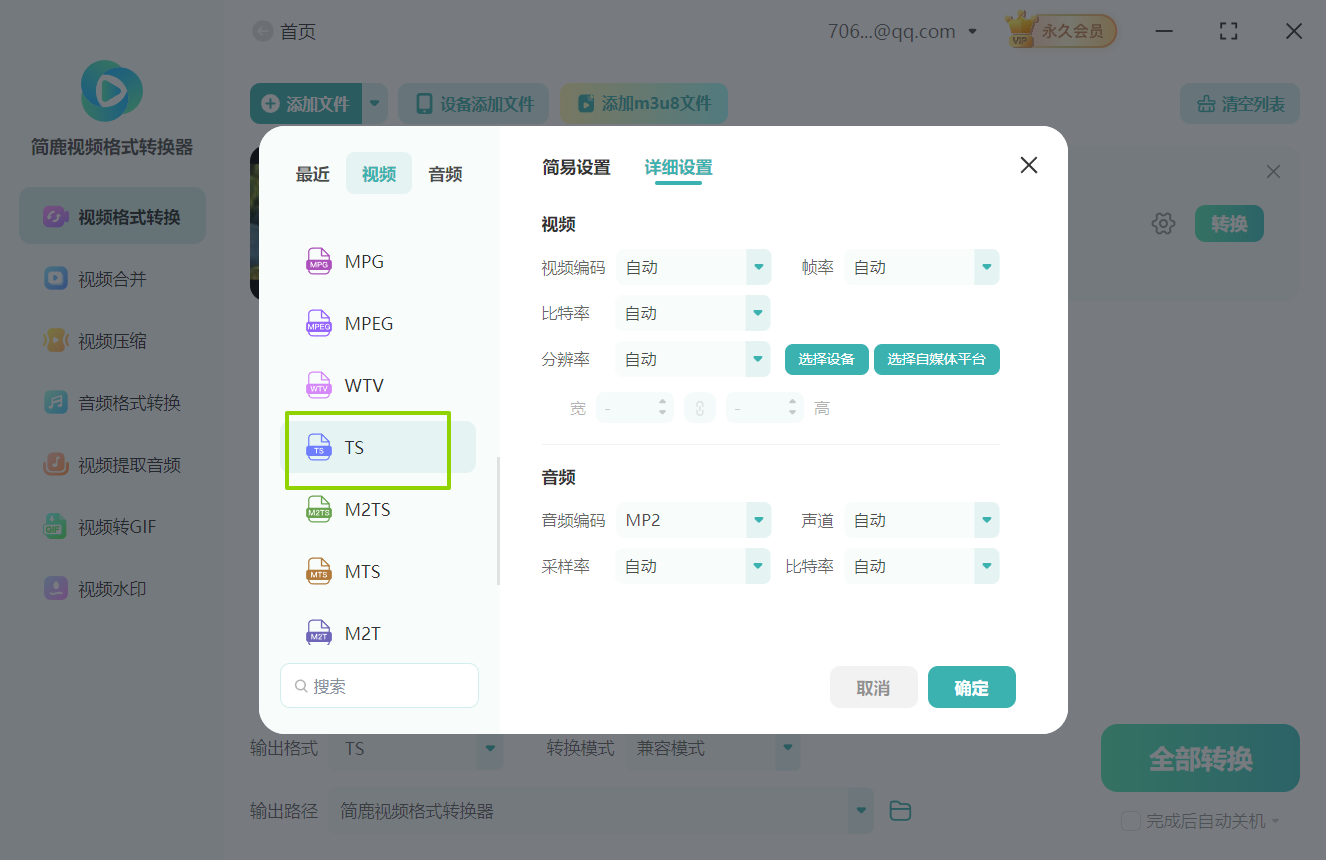The width and height of the screenshot is (1326, 860).
Task: Switch to the 简易设置 tab
Action: [x=576, y=167]
